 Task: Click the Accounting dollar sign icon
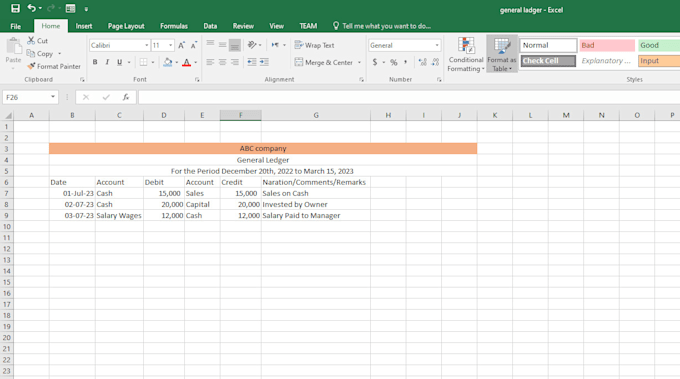coord(375,62)
